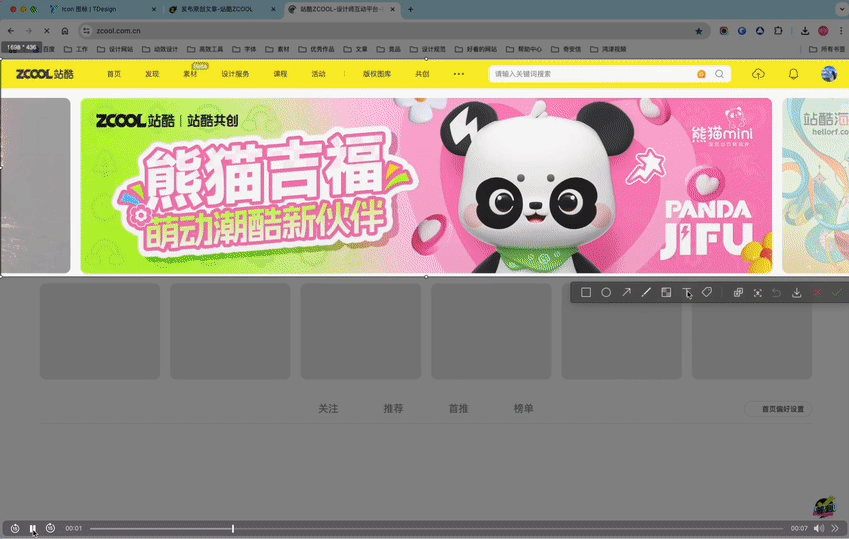
Task: Open a new browser tab with plus
Action: click(410, 9)
